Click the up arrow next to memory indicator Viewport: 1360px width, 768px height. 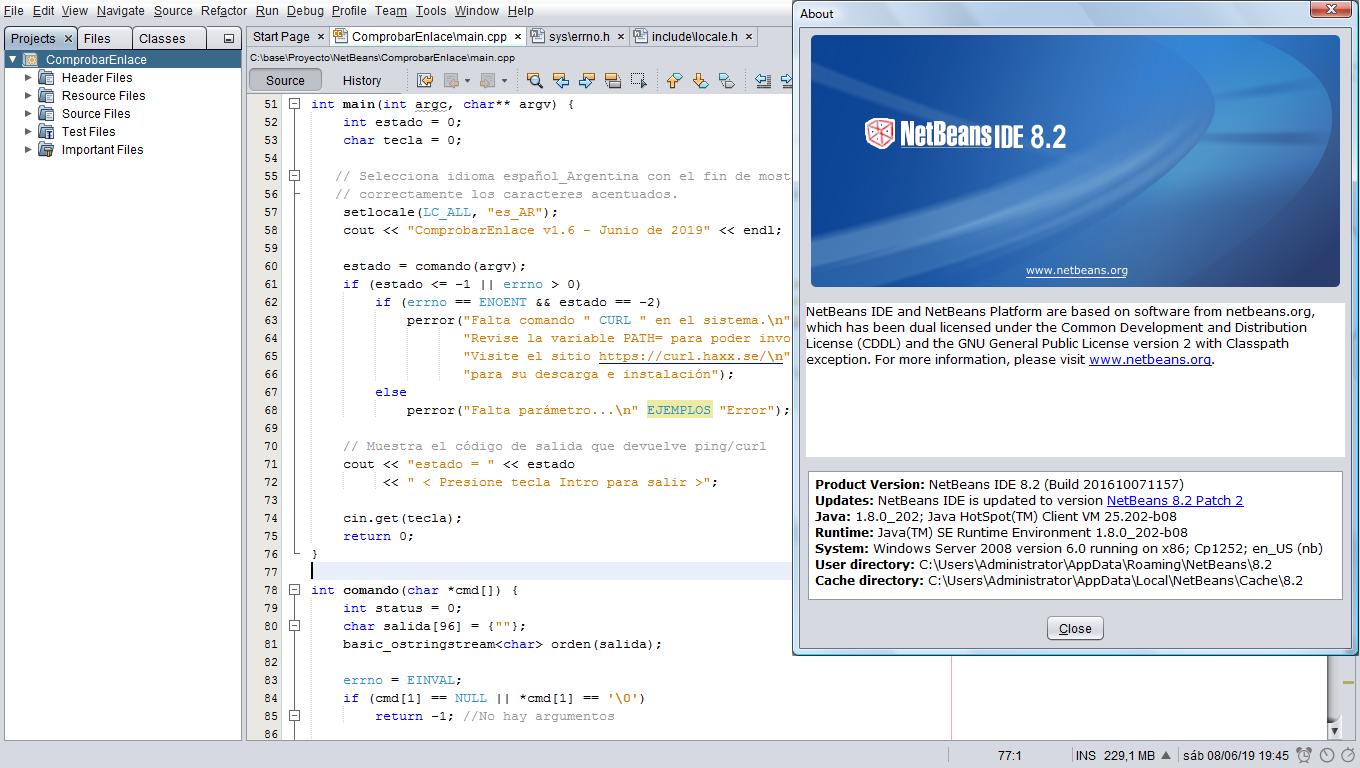[x=1168, y=756]
